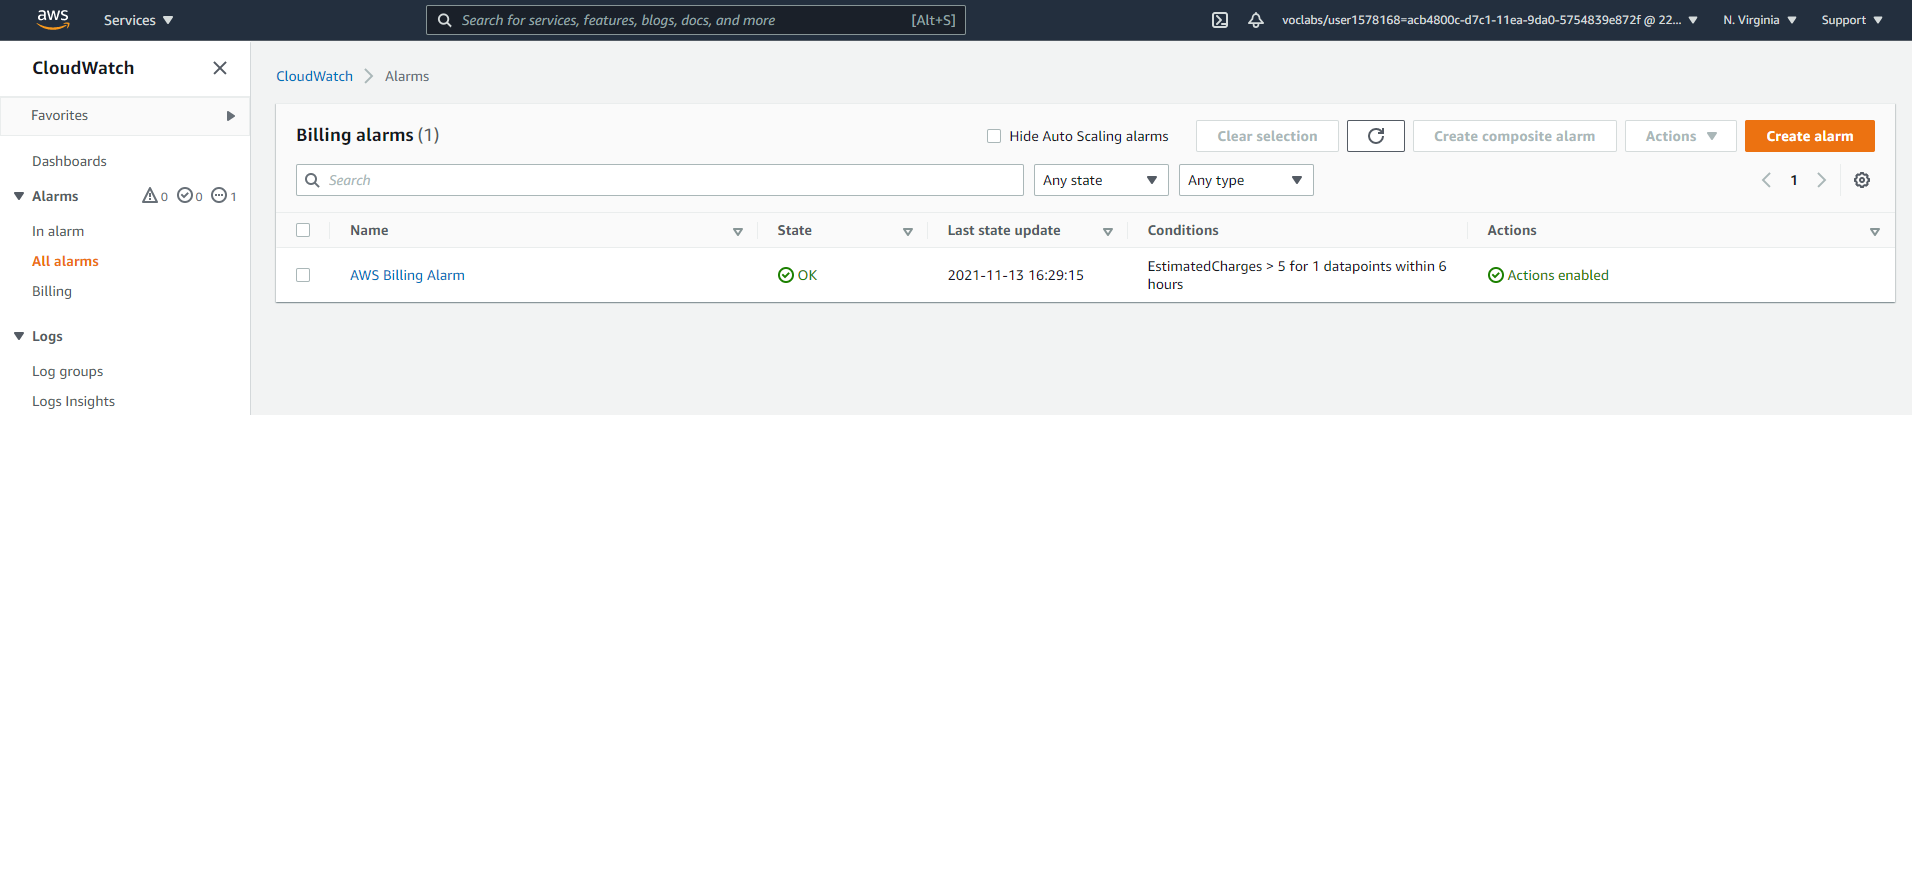Click the EstimatedCharges condition text

coord(1297,275)
